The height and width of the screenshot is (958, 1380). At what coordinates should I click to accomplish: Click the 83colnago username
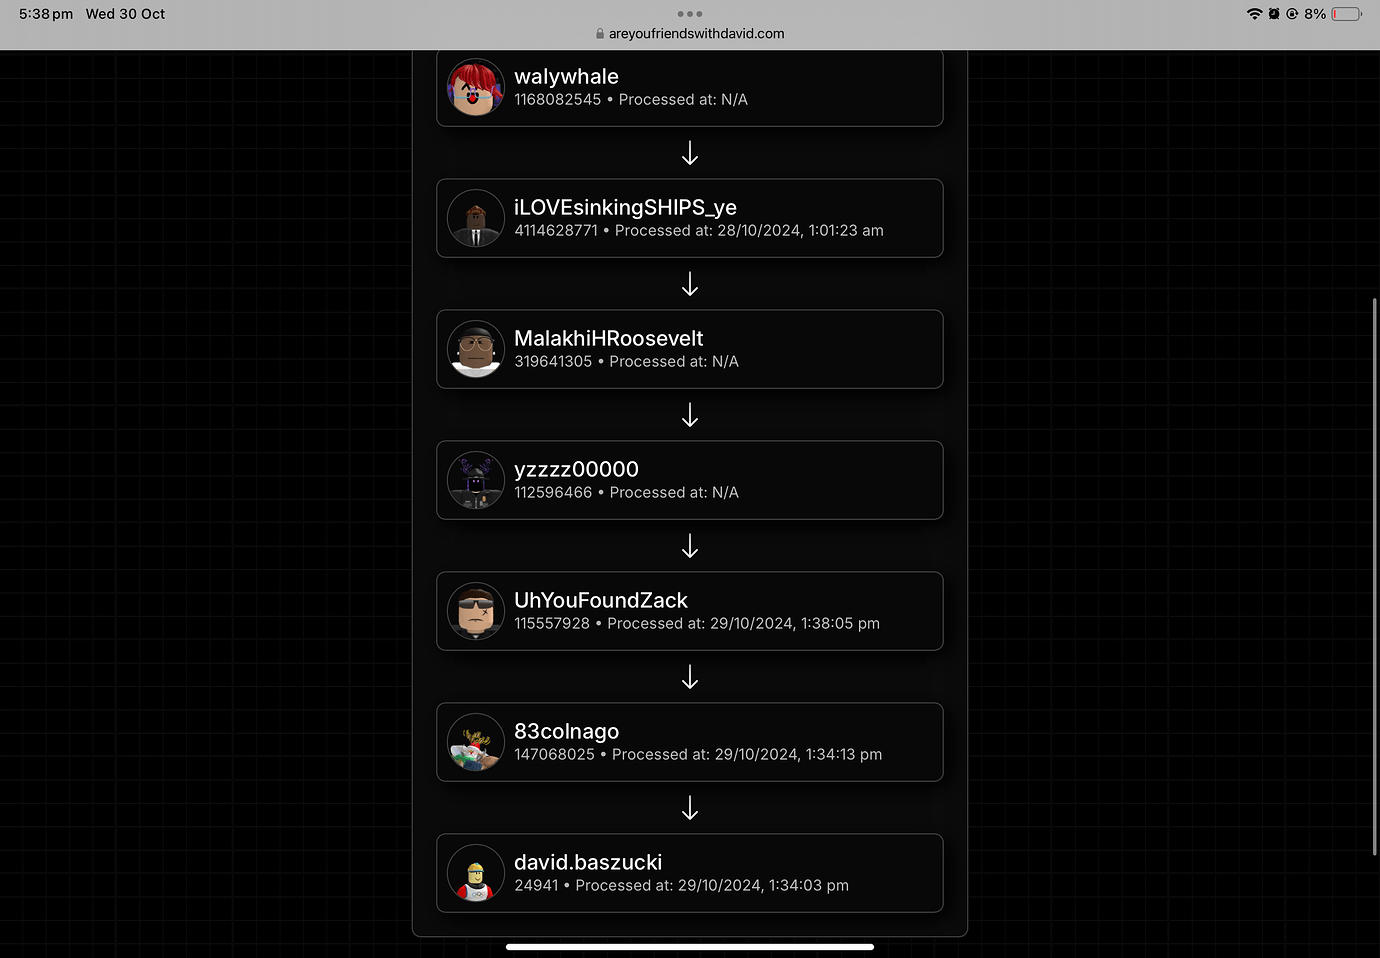(566, 731)
